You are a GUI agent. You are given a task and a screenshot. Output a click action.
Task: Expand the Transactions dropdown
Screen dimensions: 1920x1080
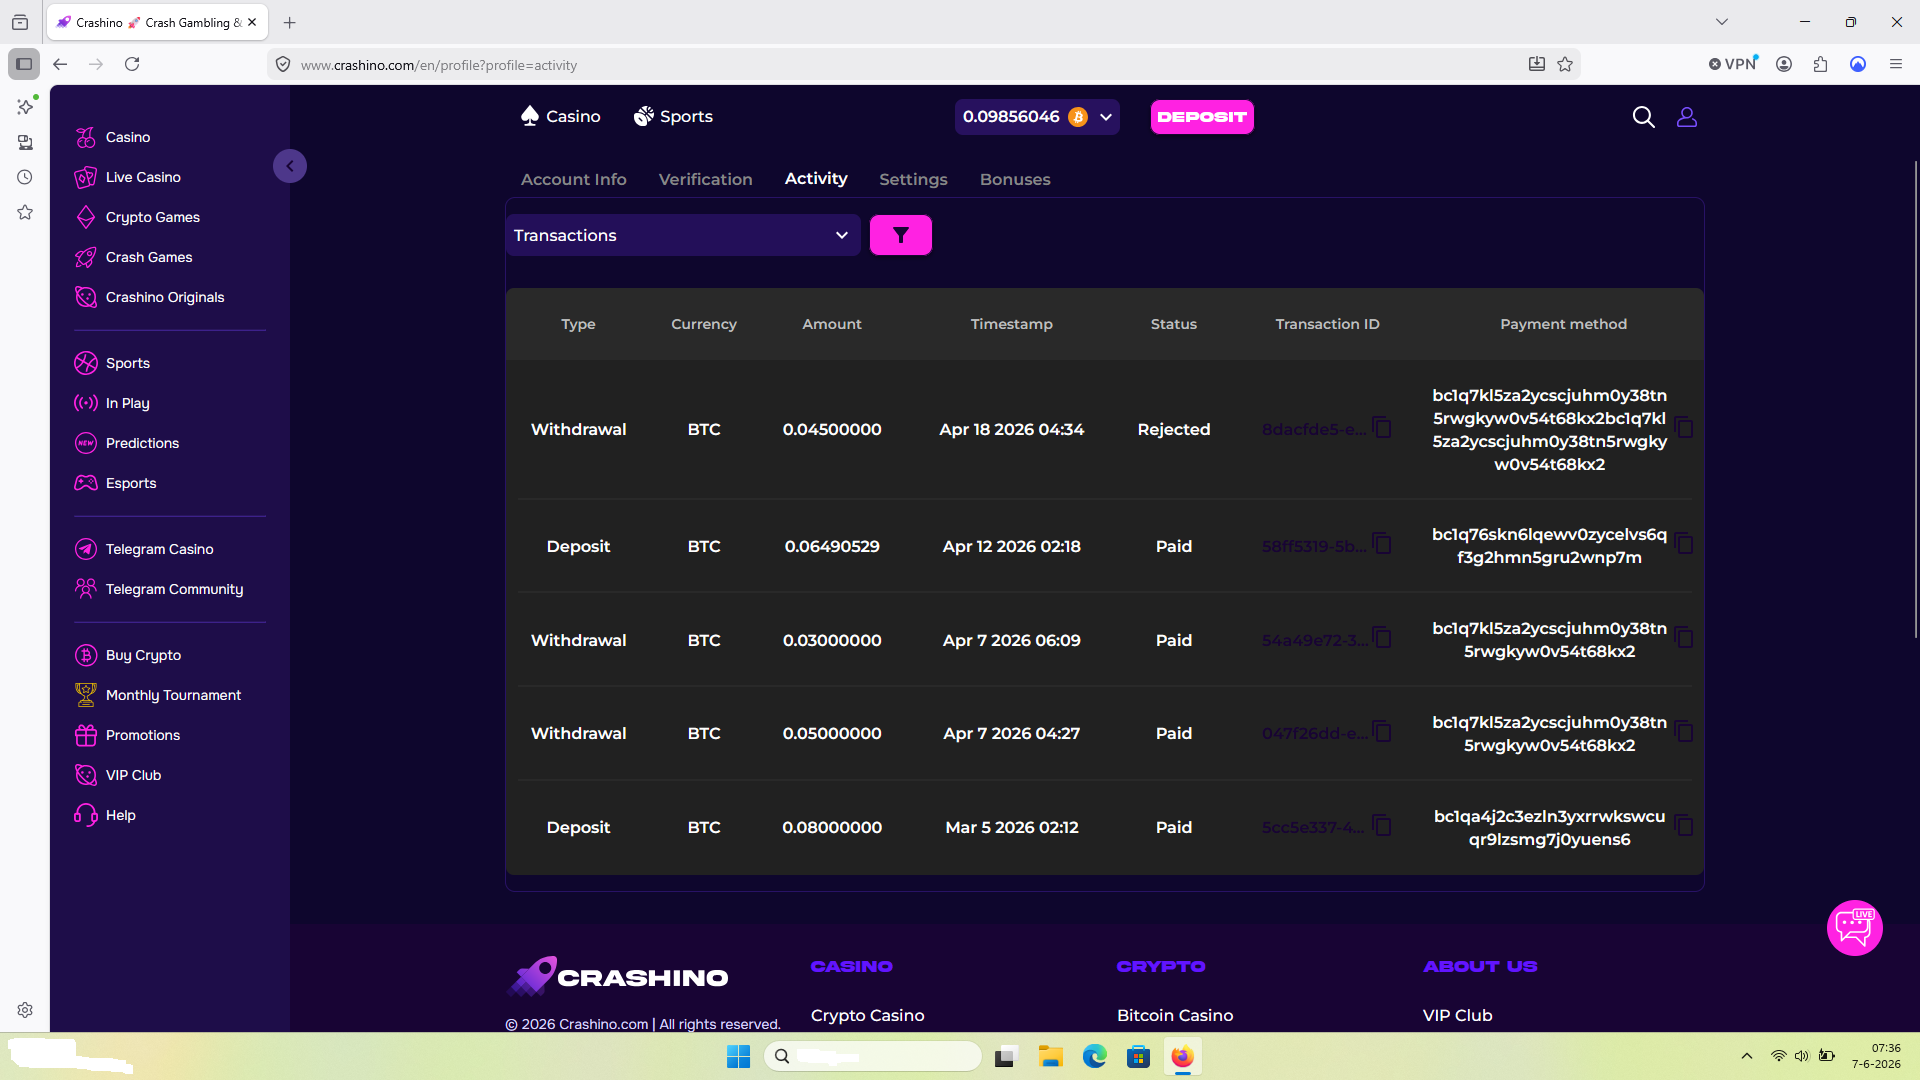683,235
